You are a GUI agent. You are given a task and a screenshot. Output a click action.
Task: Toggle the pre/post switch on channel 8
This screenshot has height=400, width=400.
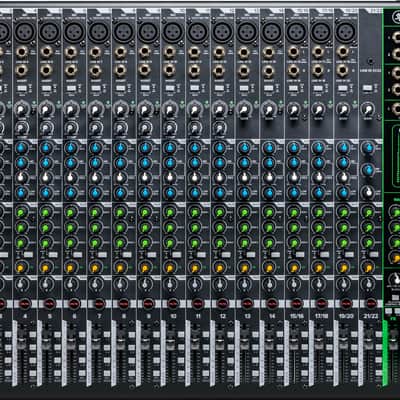pyautogui.click(x=127, y=254)
